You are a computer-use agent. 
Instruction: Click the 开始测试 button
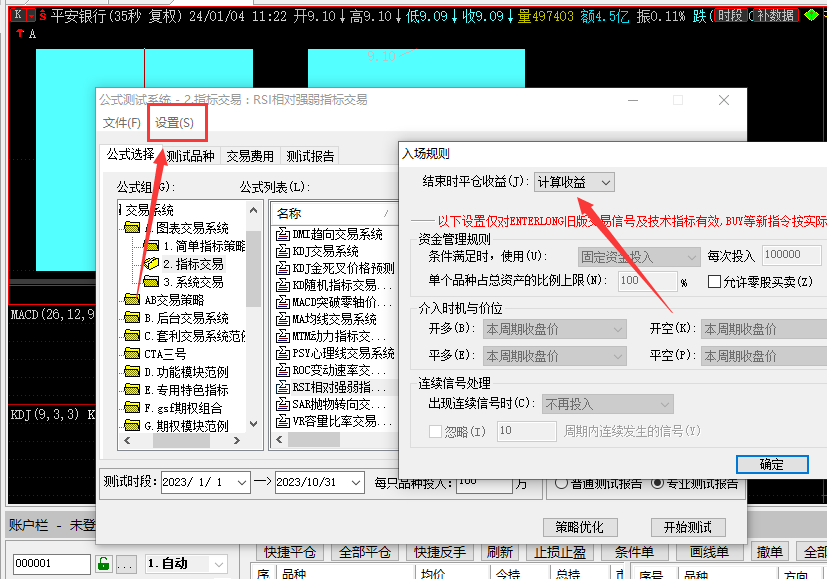coord(688,527)
